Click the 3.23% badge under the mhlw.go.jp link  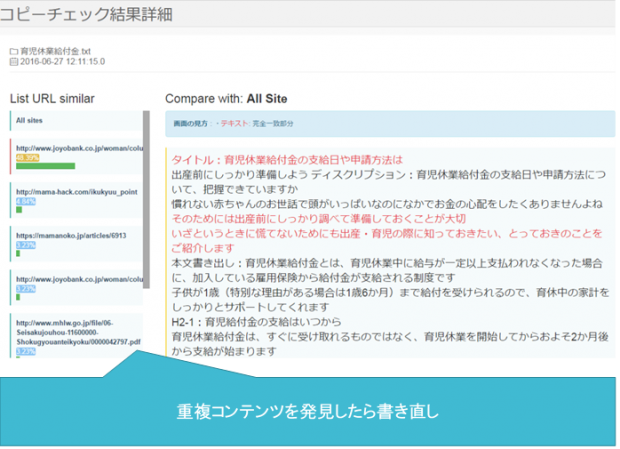point(25,352)
